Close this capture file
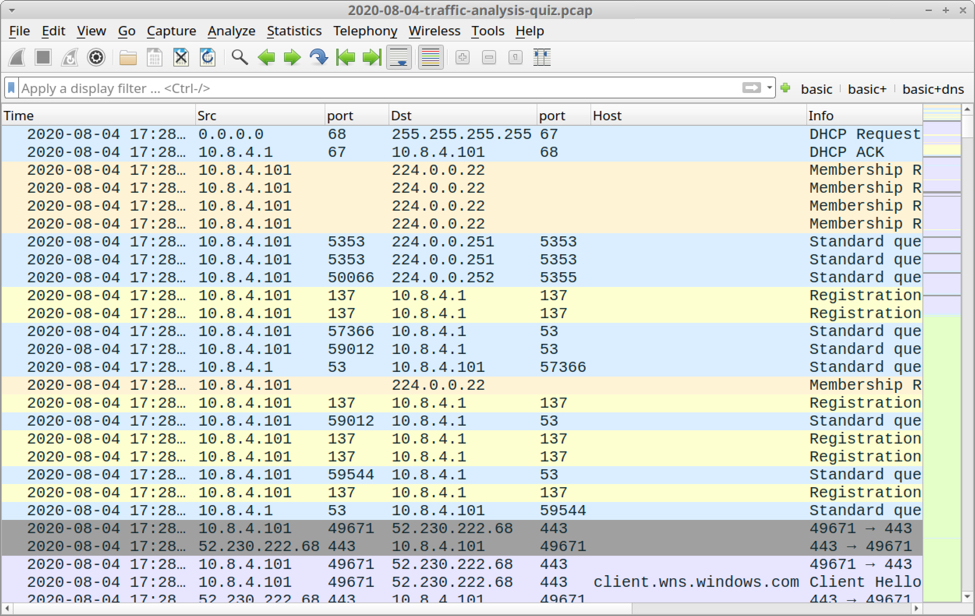The width and height of the screenshot is (975, 616). pyautogui.click(x=181, y=58)
